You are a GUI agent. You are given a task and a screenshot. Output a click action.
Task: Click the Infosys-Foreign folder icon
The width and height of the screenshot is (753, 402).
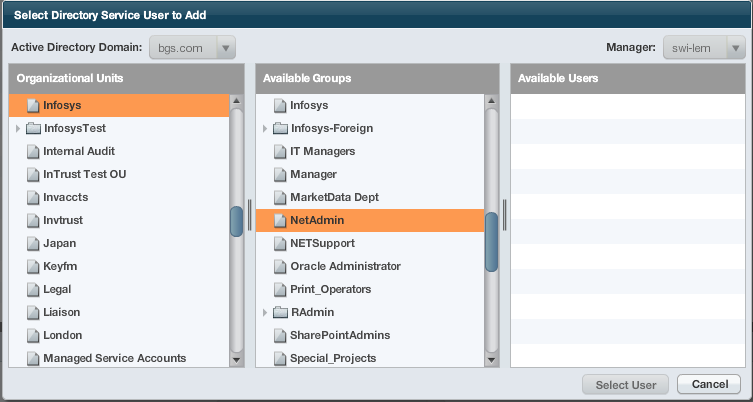[280, 129]
